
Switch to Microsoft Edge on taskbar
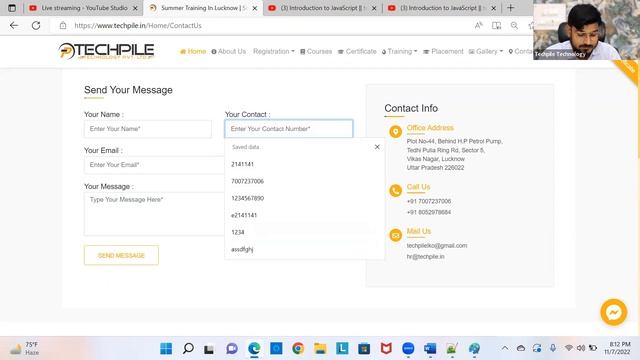[x=254, y=349]
